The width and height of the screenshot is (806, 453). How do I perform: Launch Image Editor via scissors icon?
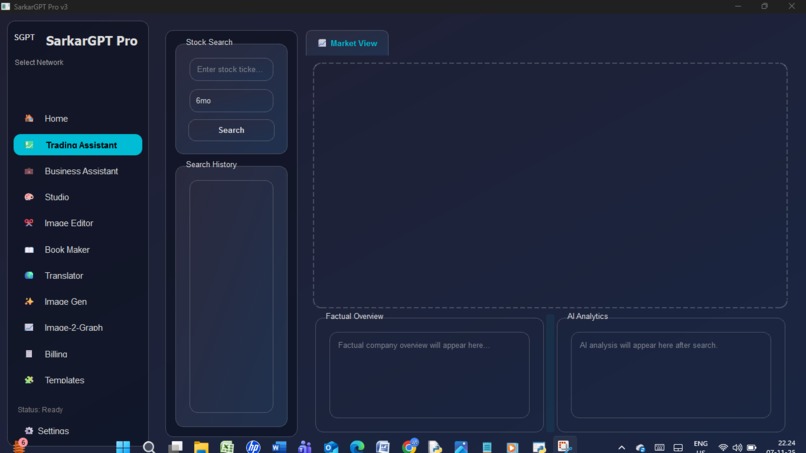point(29,223)
